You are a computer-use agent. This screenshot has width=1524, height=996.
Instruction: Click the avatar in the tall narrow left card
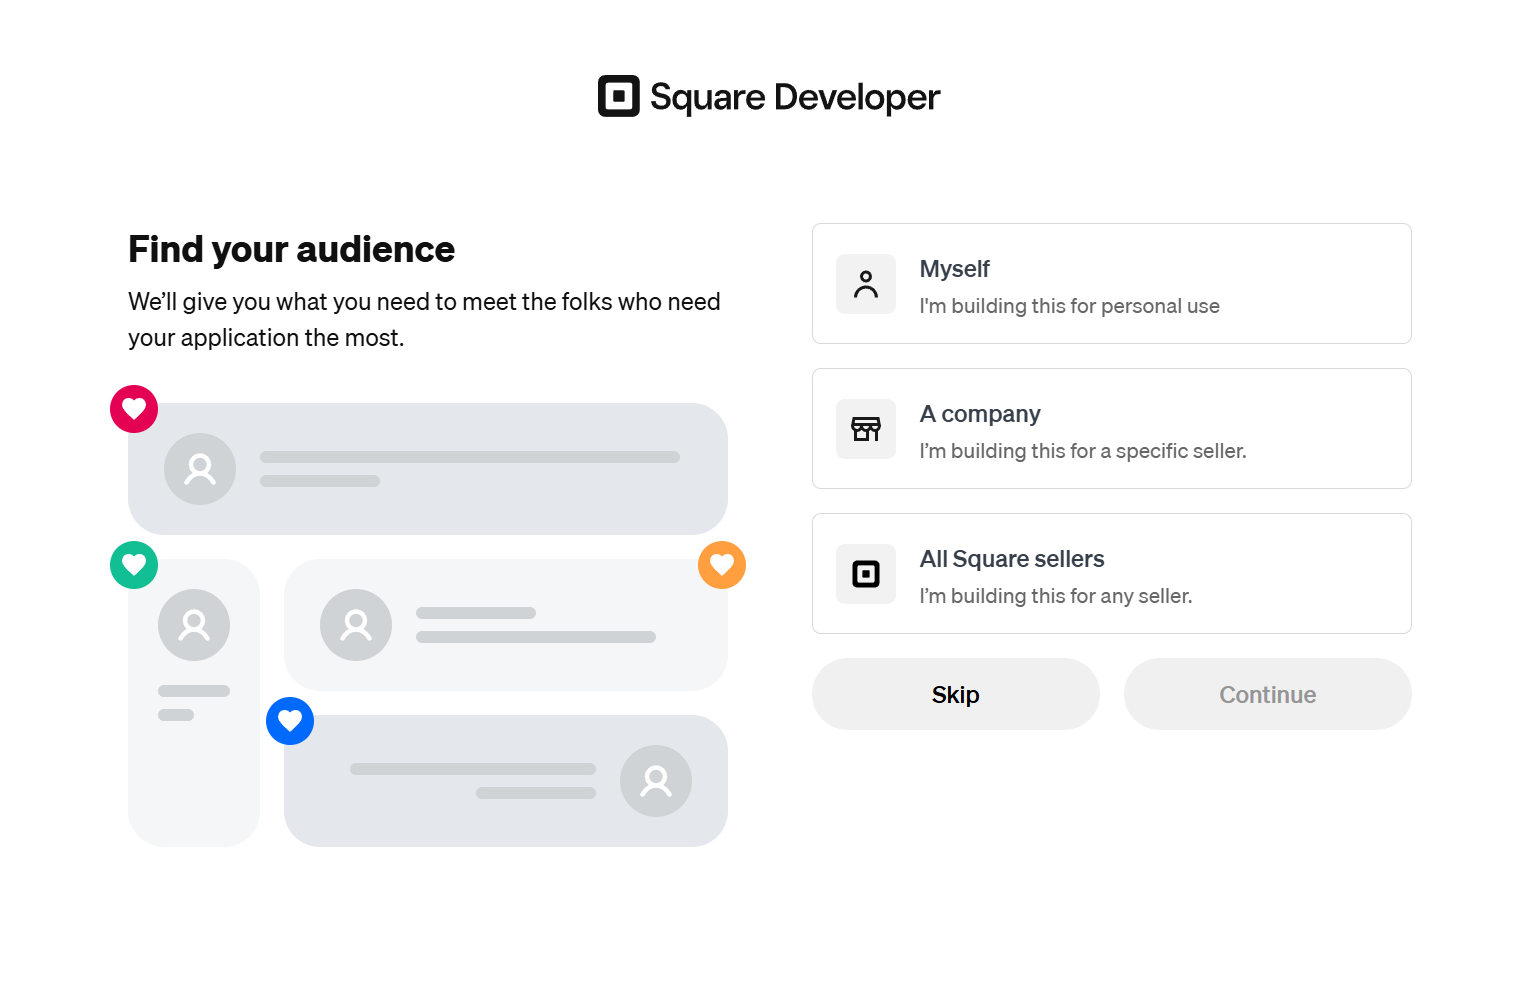click(194, 625)
